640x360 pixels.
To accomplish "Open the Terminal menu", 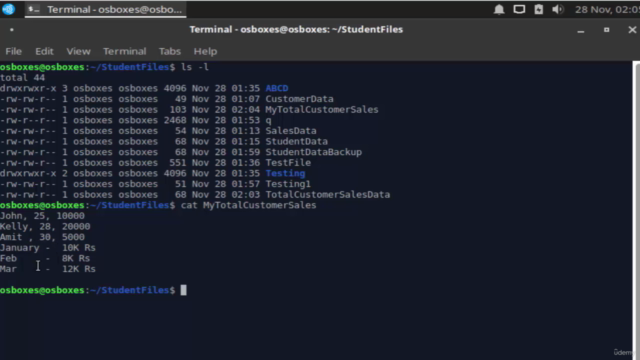I will (124, 51).
